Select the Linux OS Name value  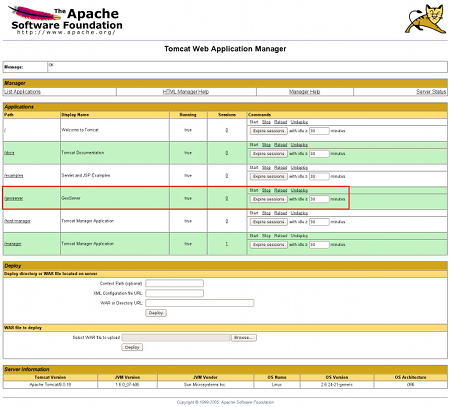tap(277, 385)
